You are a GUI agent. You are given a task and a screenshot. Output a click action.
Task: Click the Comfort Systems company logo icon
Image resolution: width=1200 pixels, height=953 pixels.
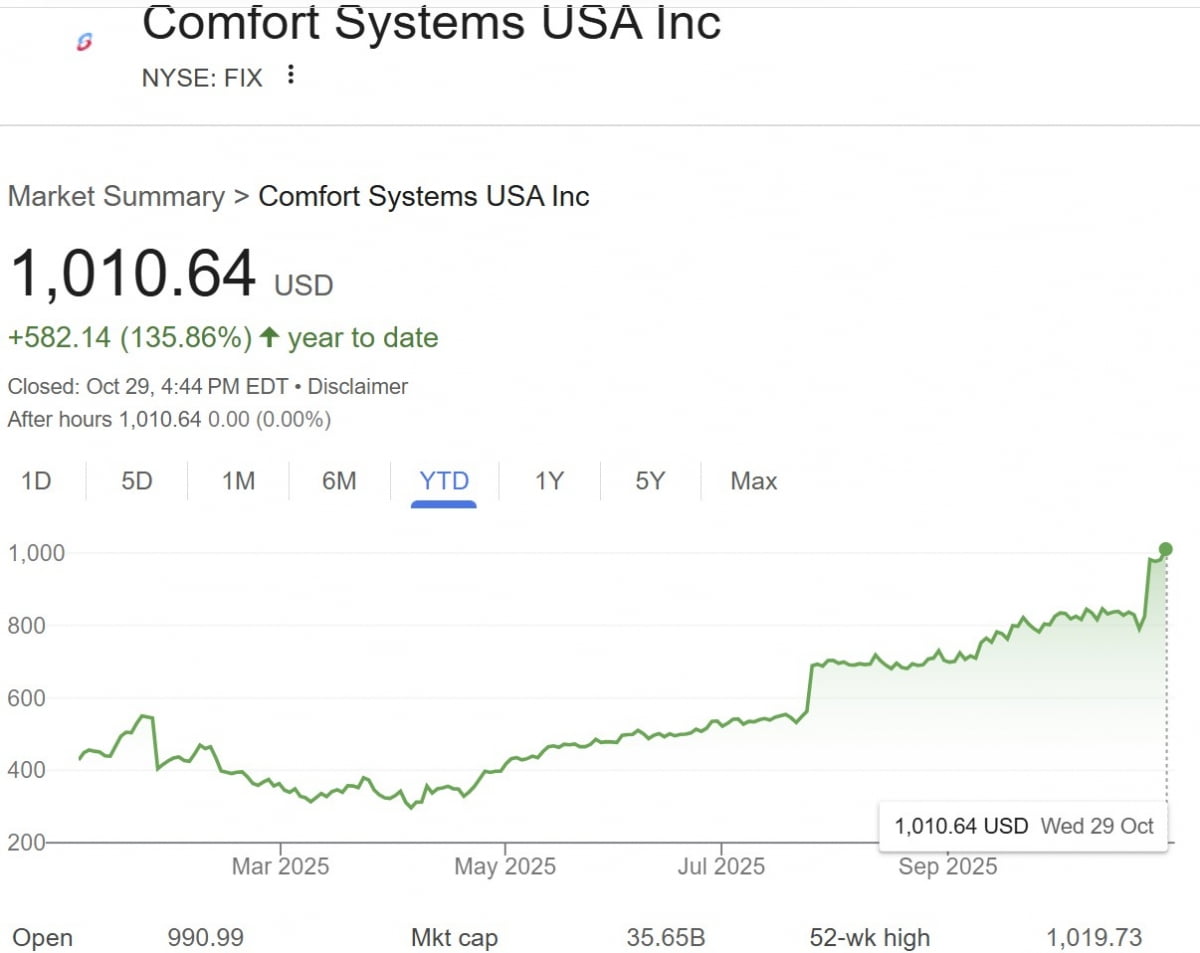(85, 40)
